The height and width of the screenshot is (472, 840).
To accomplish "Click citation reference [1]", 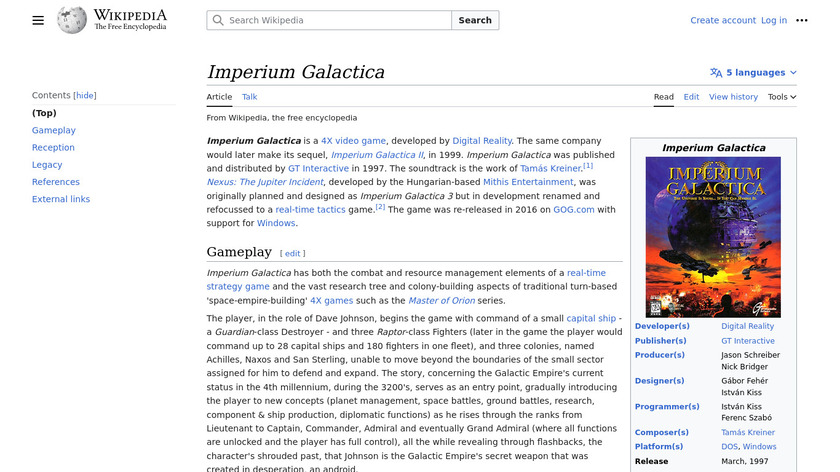I will (588, 166).
